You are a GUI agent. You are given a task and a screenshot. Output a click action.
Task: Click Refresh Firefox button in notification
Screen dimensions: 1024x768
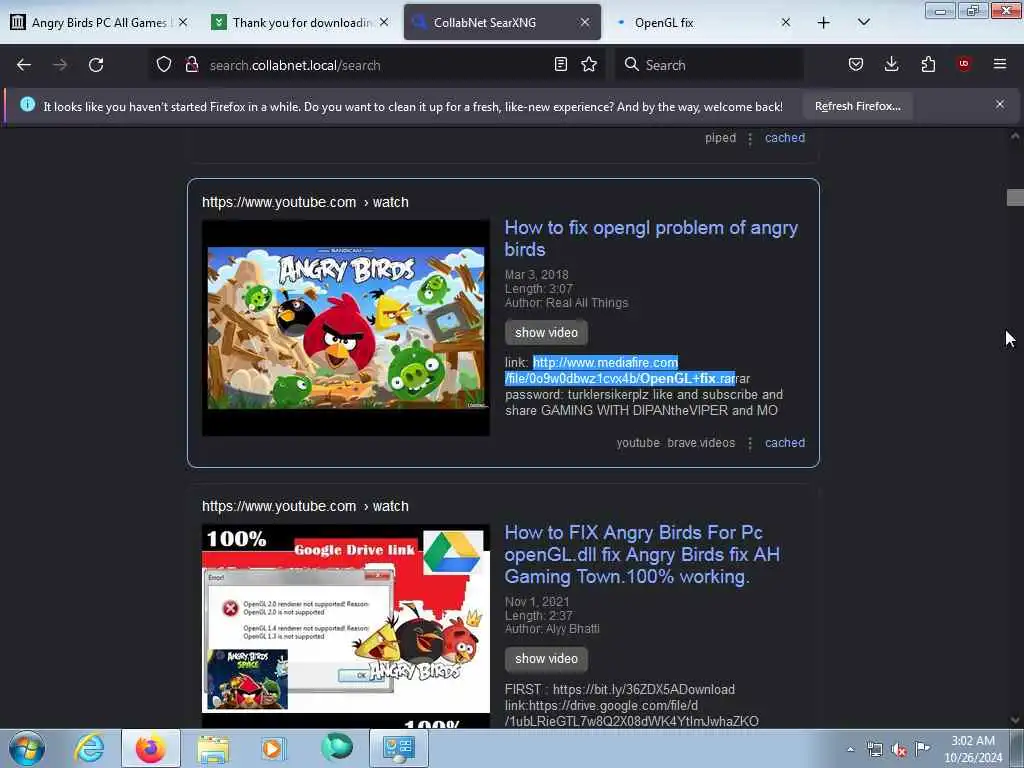point(857,106)
